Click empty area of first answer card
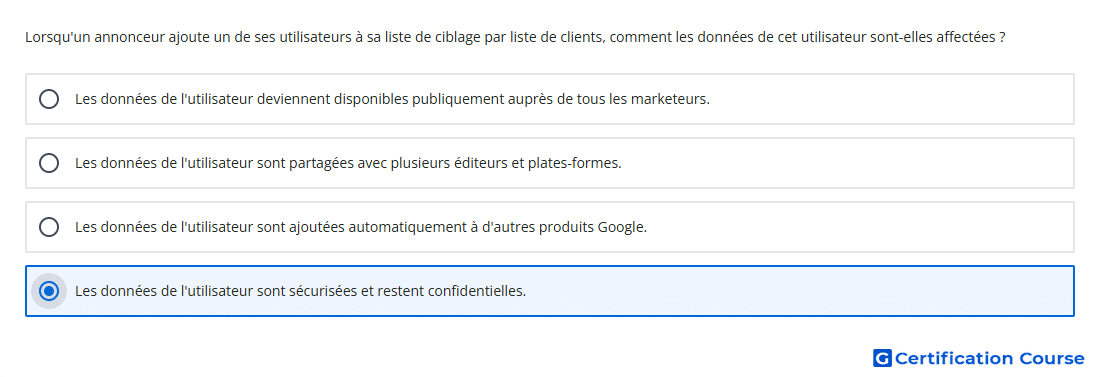The image size is (1100, 377). (891, 99)
